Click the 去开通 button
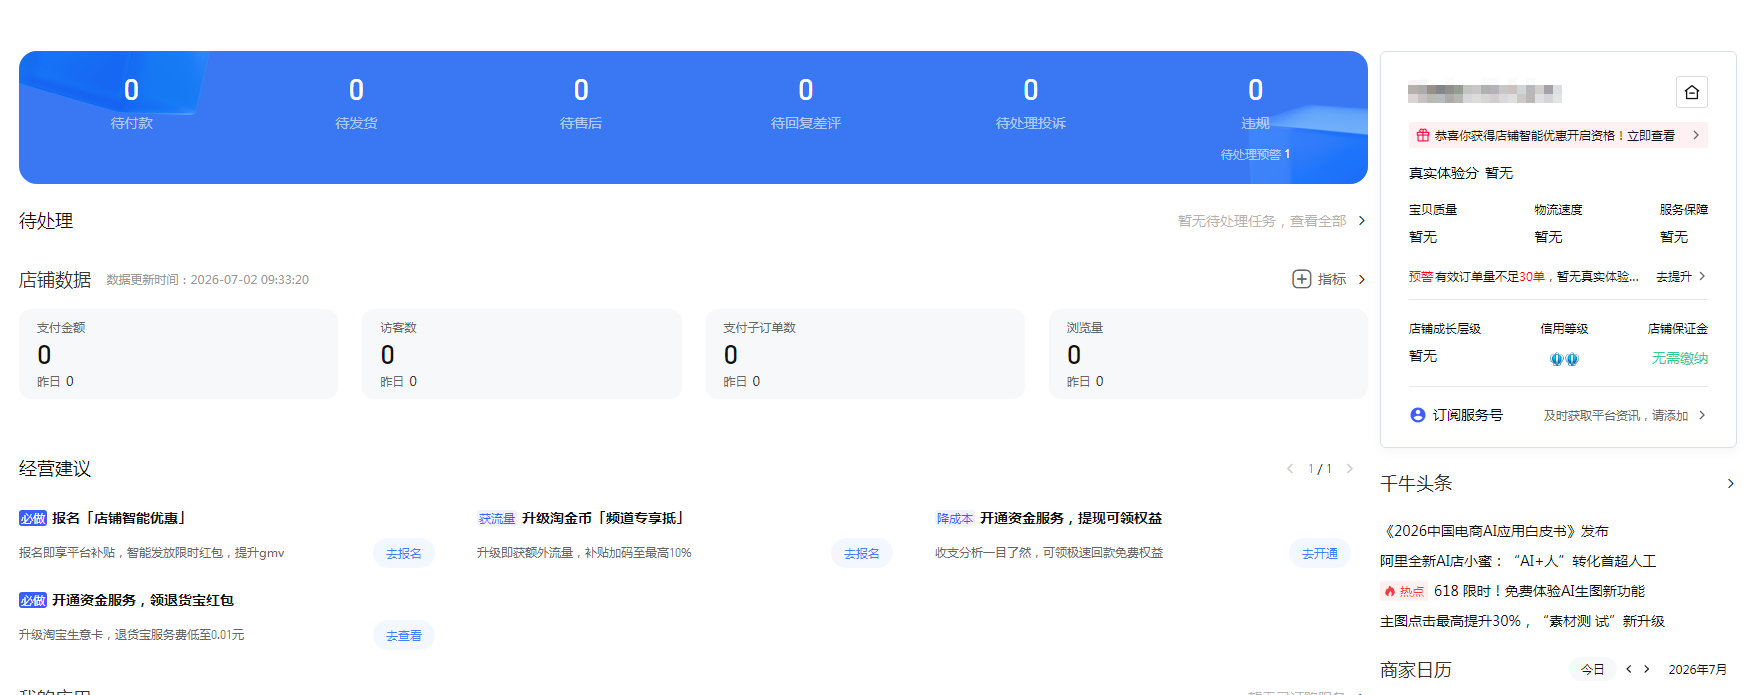Viewport: 1761px width, 695px height. click(x=1320, y=553)
